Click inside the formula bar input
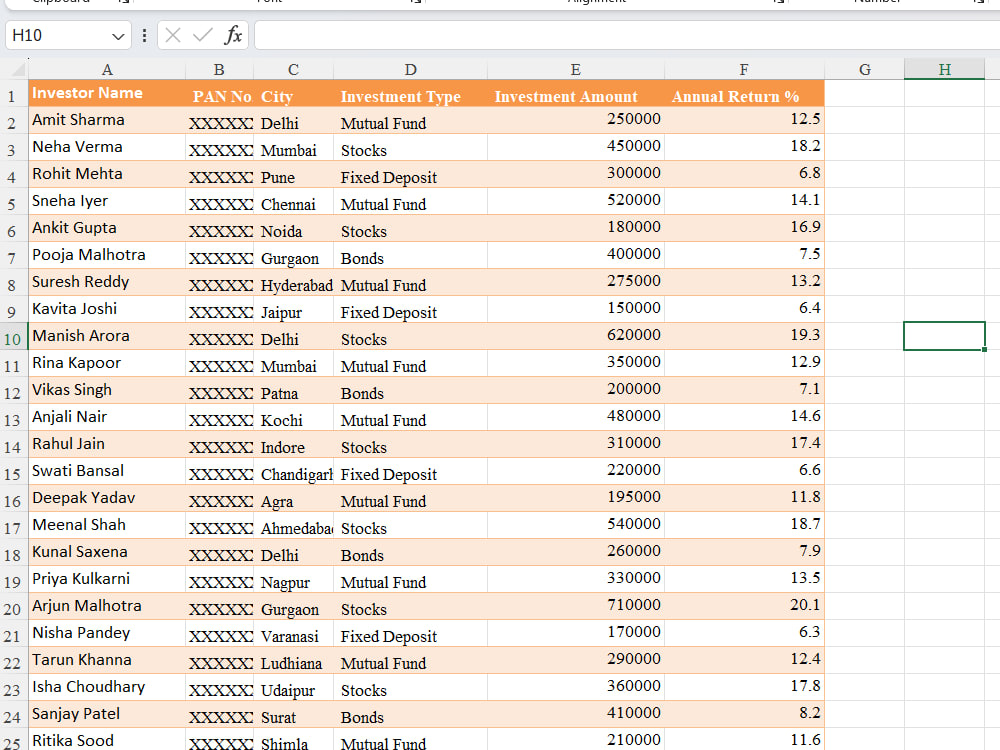This screenshot has height=750, width=1000. [x=627, y=35]
